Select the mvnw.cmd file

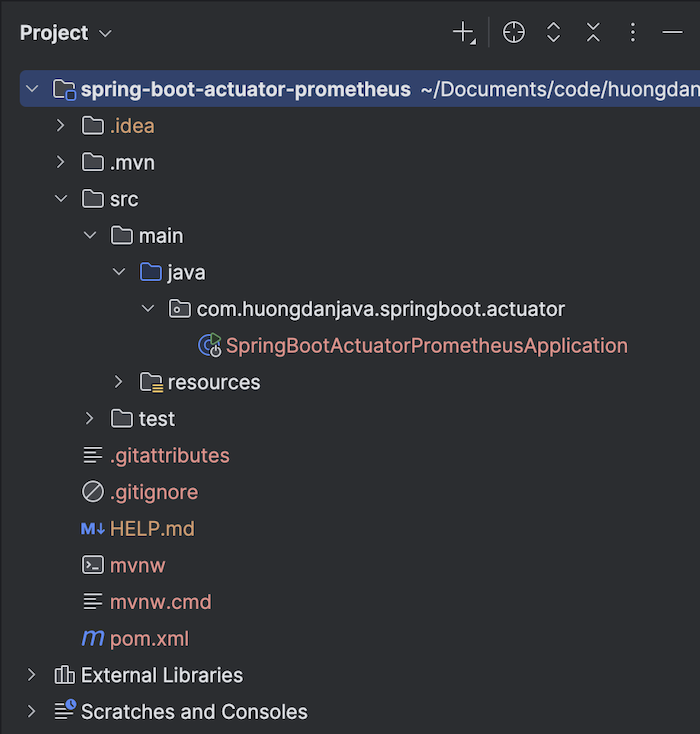(160, 602)
